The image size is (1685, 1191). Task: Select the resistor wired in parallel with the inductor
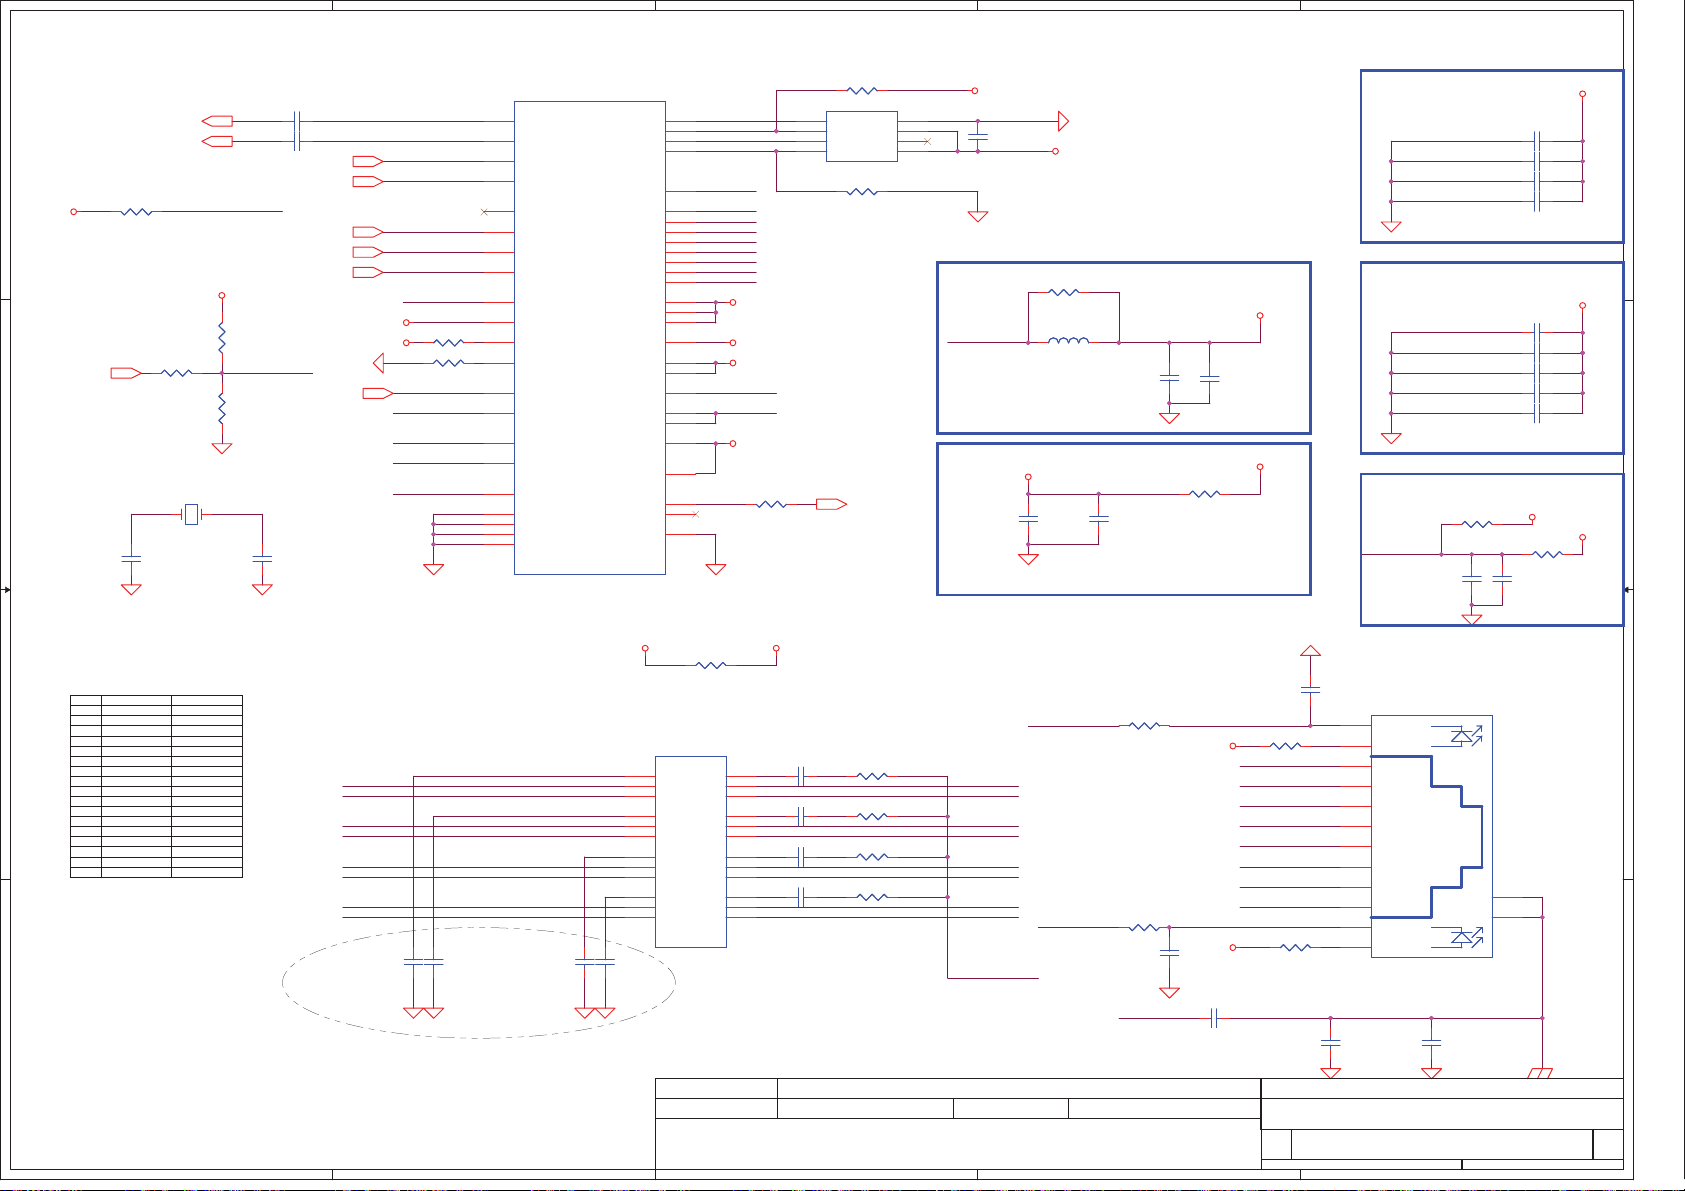pyautogui.click(x=1064, y=293)
